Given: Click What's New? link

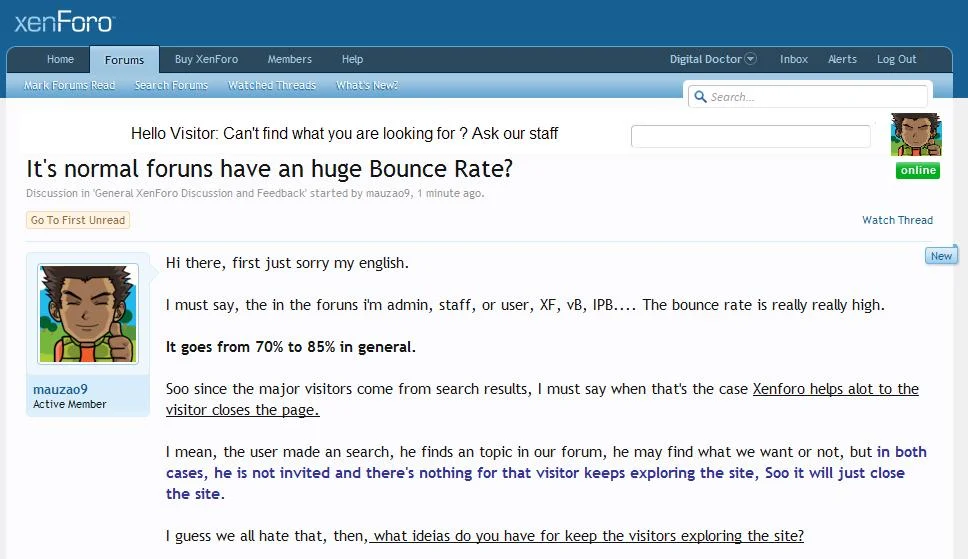Looking at the screenshot, I should 367,85.
